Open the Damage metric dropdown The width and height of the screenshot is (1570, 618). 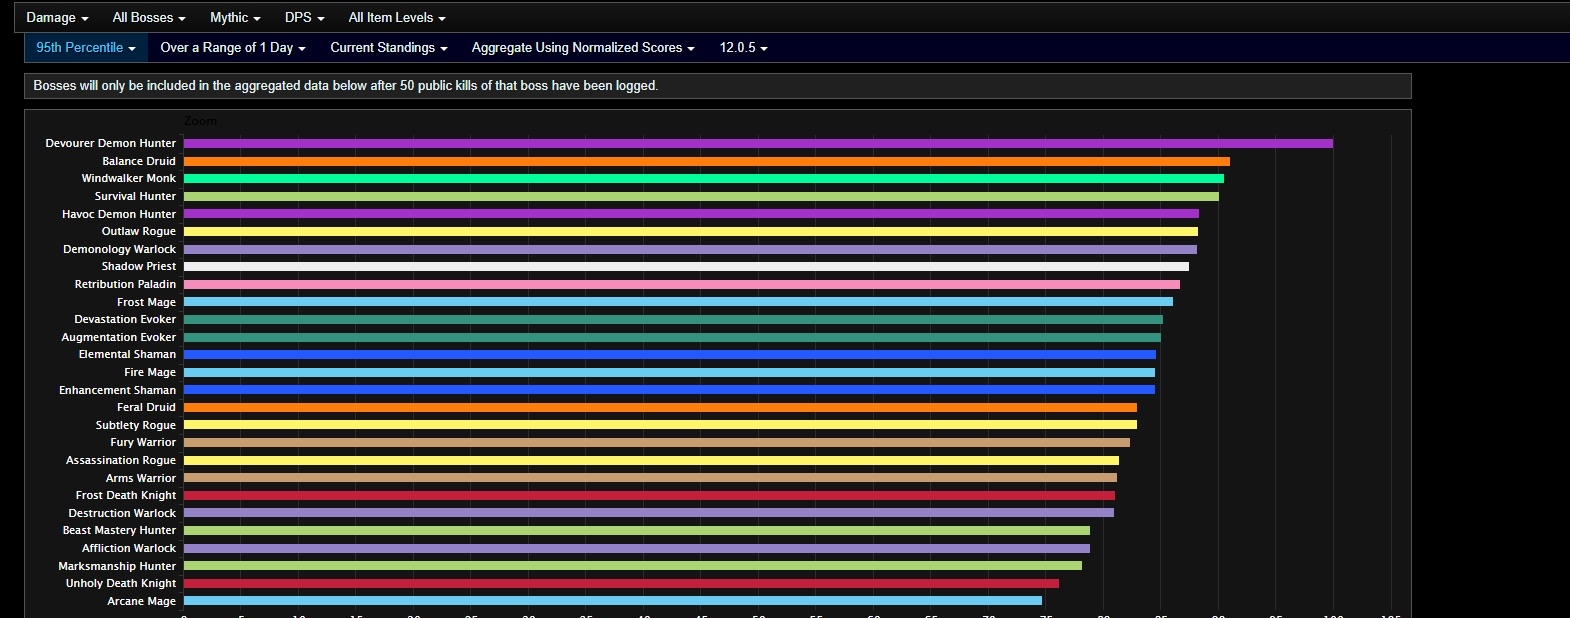click(x=57, y=17)
